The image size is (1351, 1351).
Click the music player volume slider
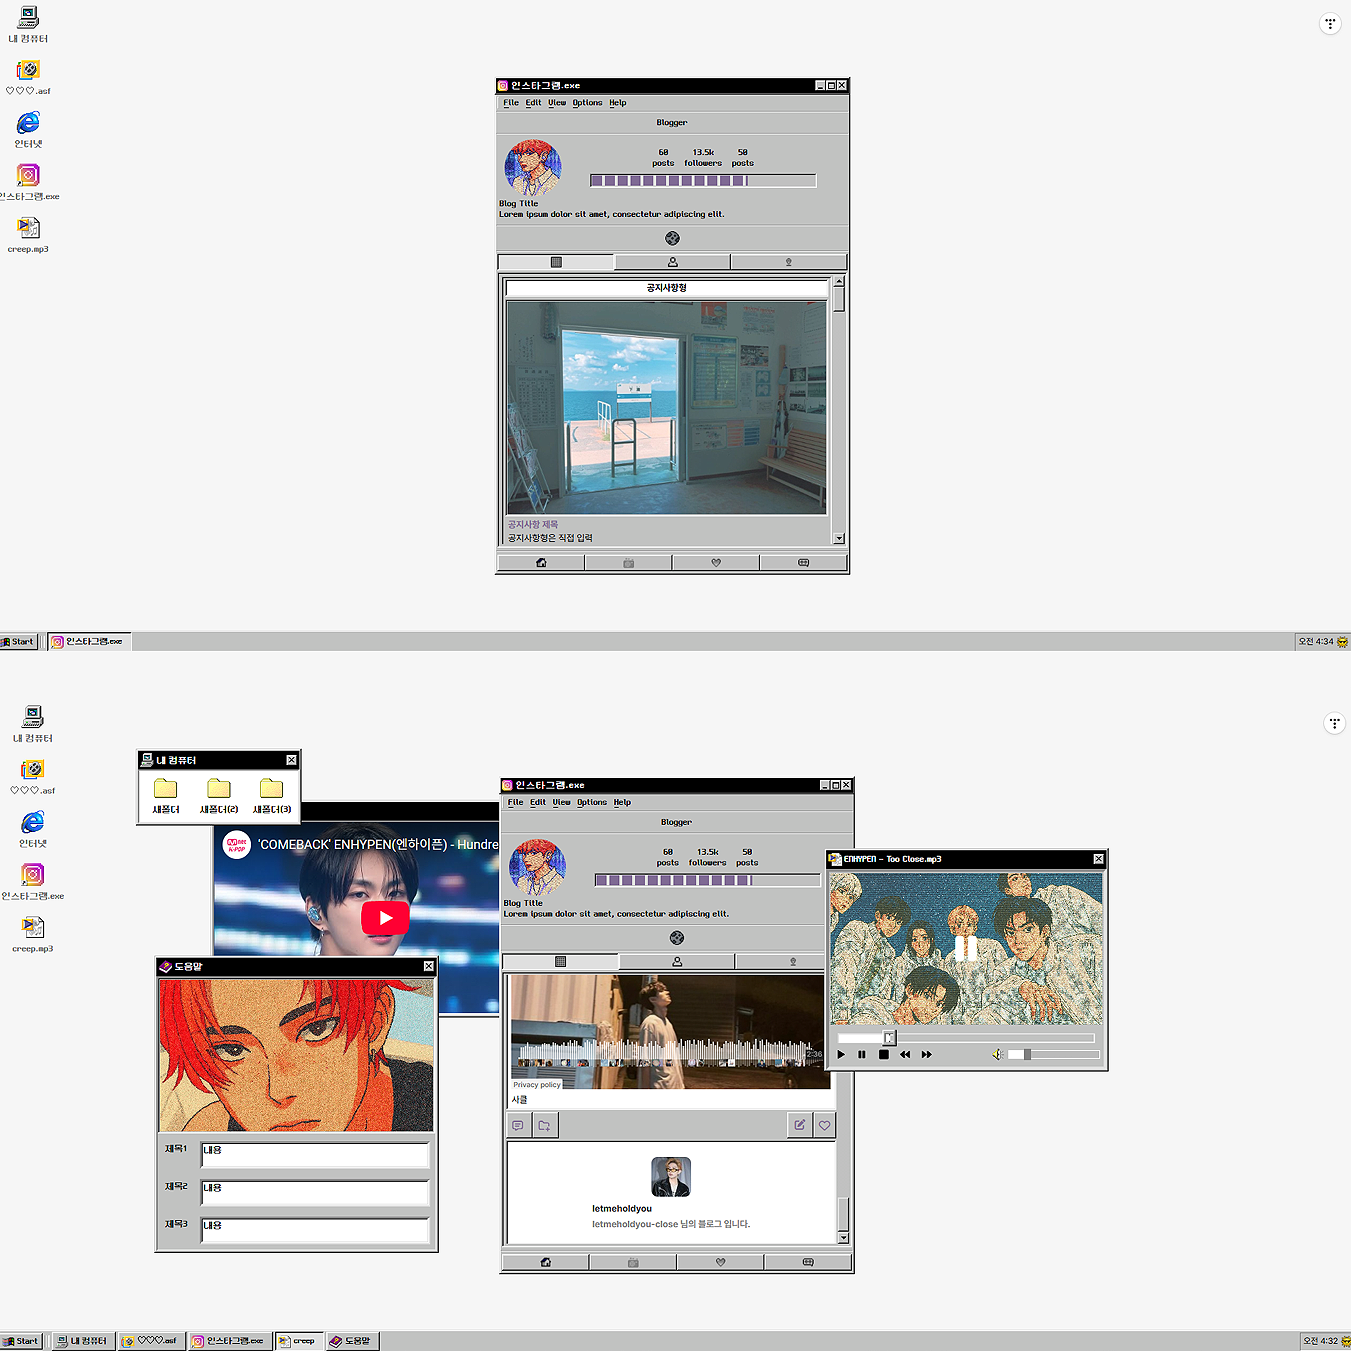point(1053,1054)
